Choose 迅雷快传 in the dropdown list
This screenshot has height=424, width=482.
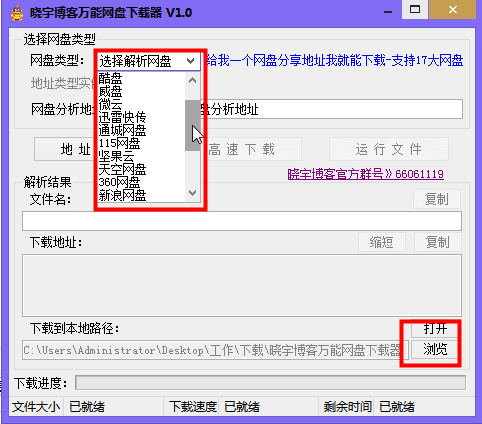[x=122, y=117]
